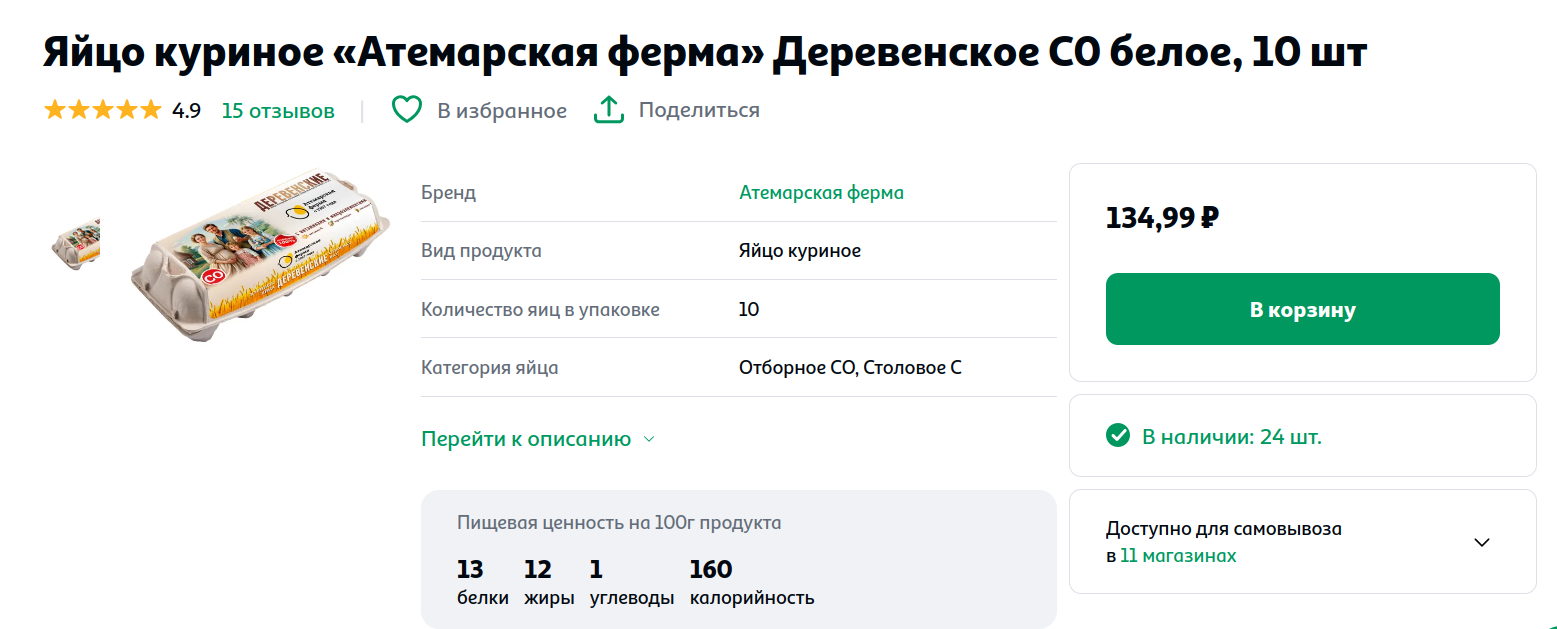Click 1 углеводы nutrition value
This screenshot has height=629, width=1557.
click(x=632, y=583)
